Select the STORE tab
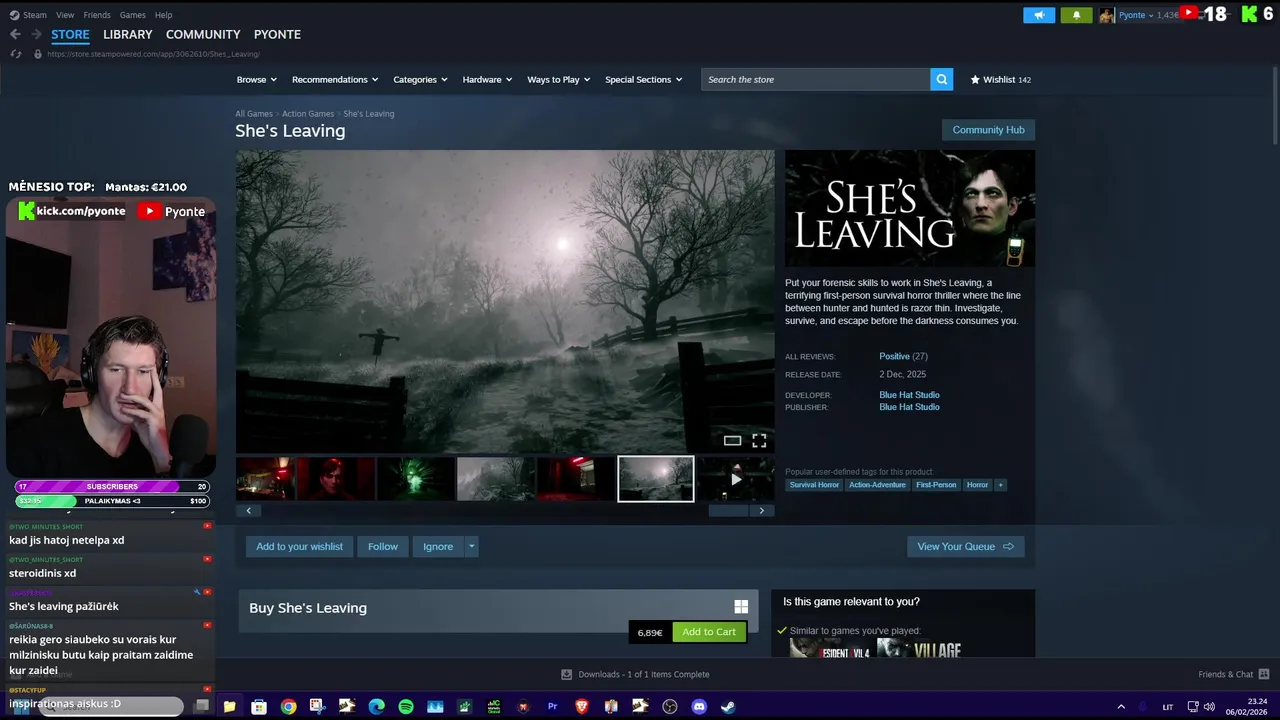This screenshot has height=720, width=1280. [70, 34]
